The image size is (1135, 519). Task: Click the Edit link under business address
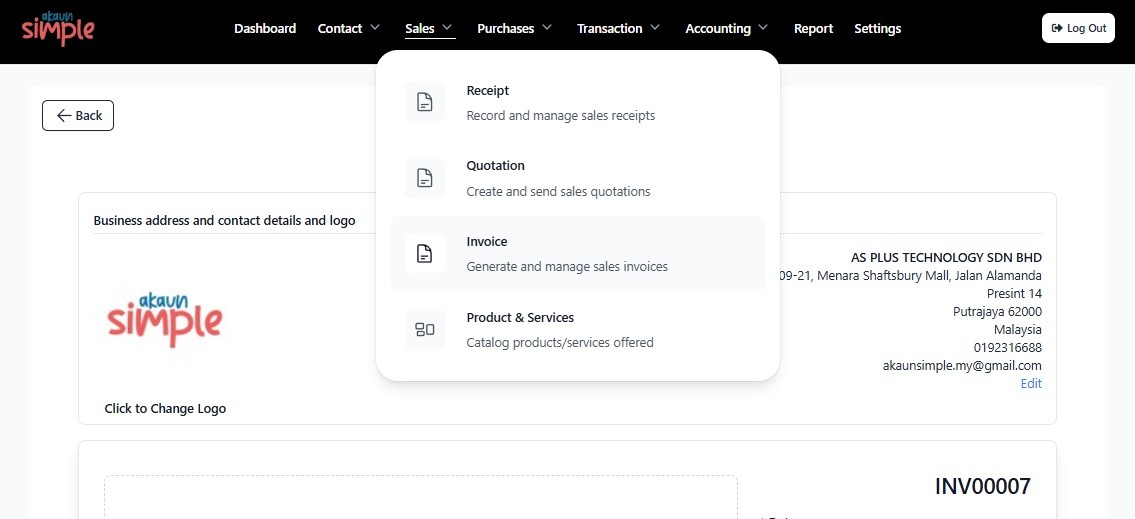pos(1031,384)
